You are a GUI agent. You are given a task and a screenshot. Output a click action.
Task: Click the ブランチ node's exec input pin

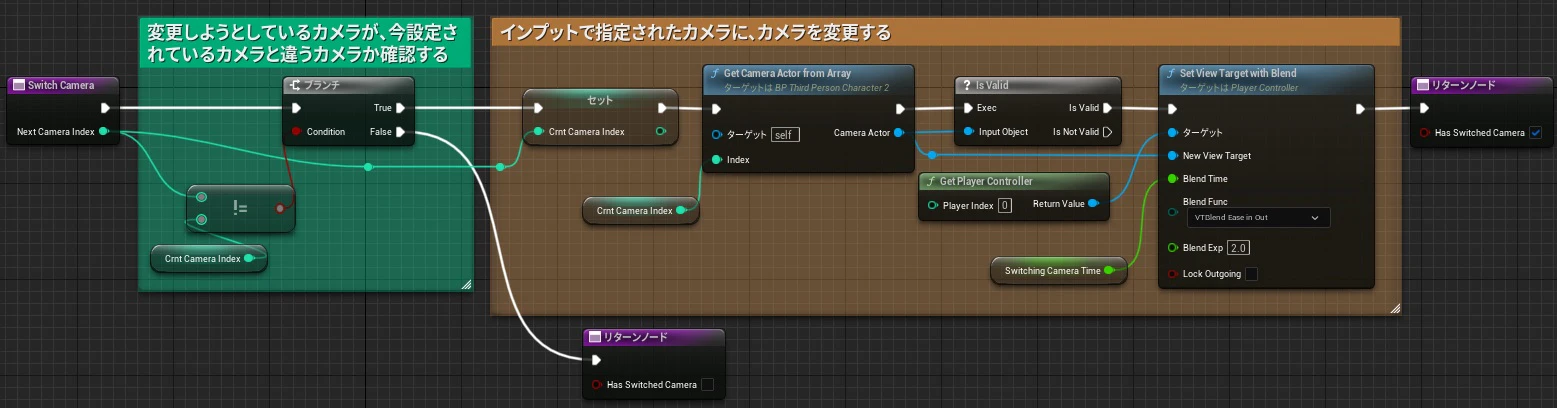296,108
